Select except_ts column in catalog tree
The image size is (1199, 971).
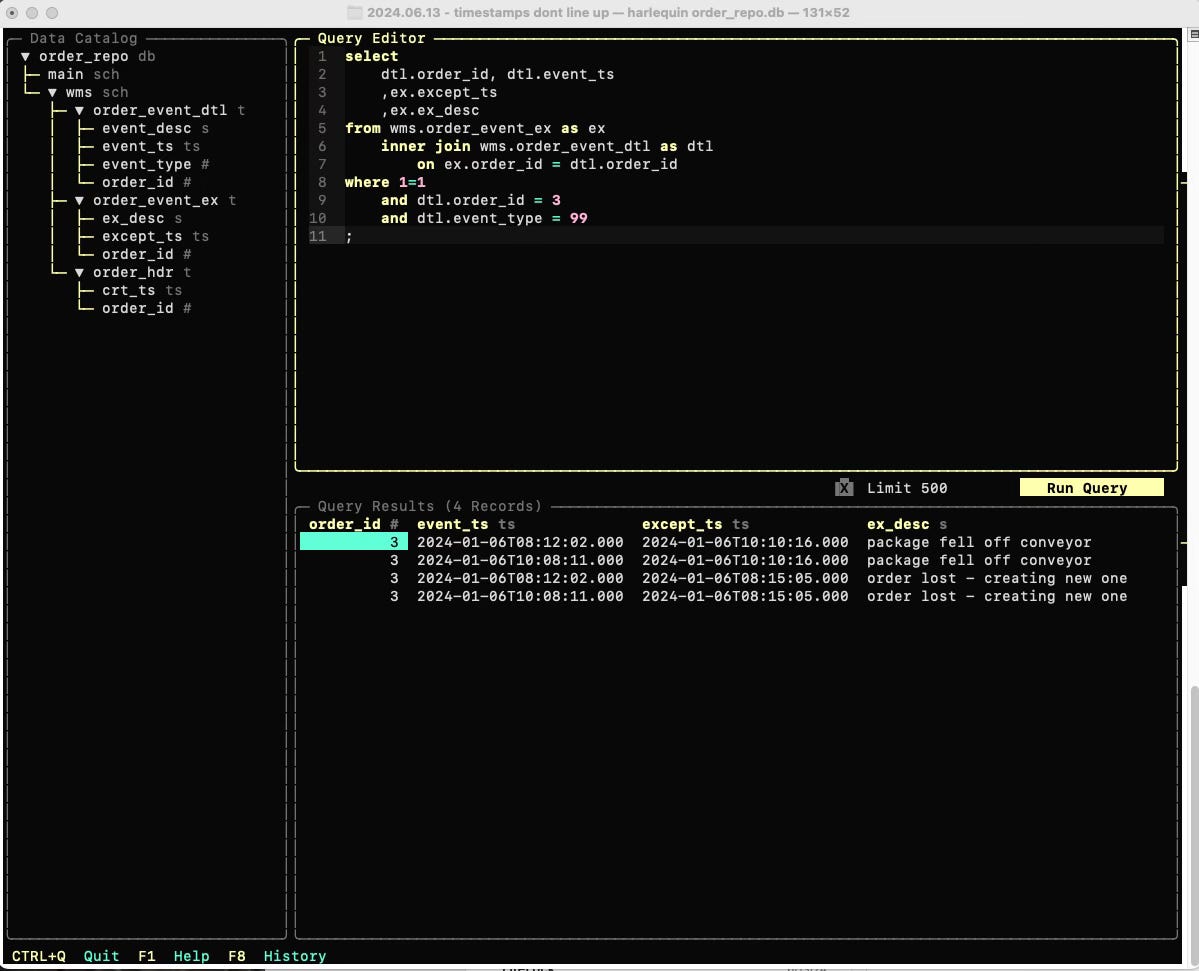(155, 236)
